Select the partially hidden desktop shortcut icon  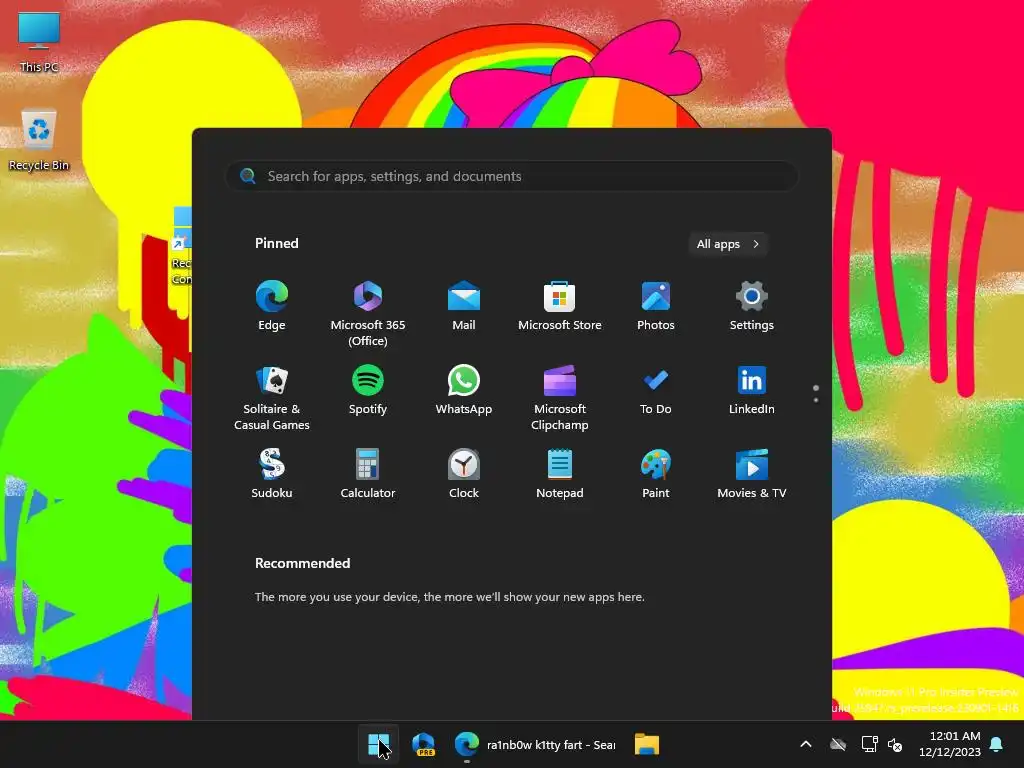[x=182, y=247]
